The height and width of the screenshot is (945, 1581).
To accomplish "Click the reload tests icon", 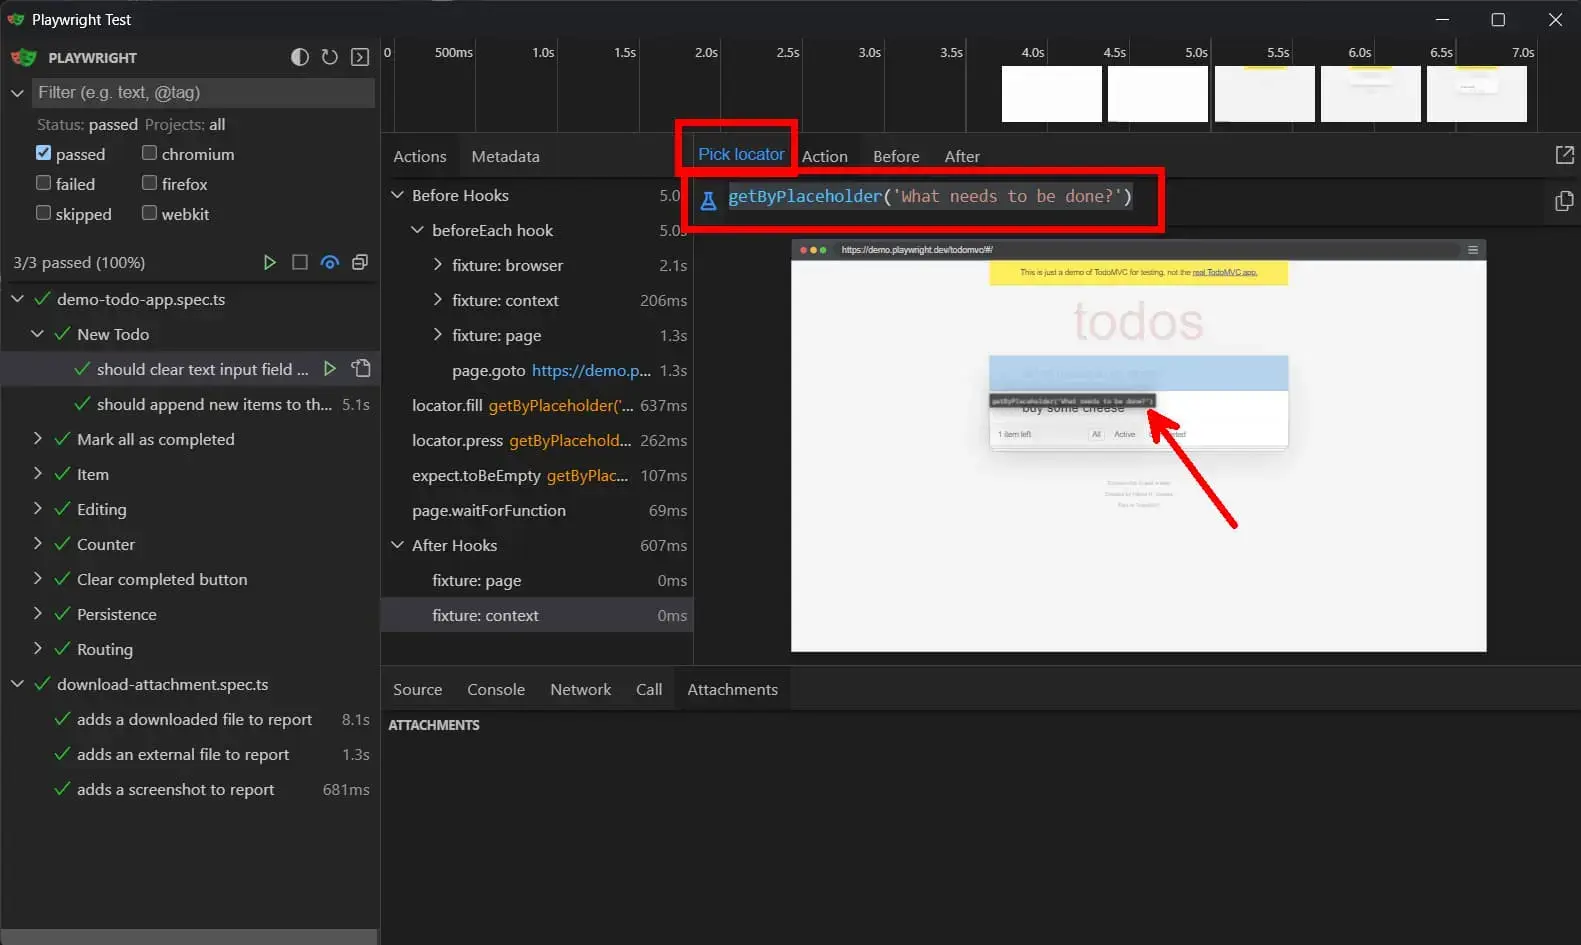I will point(330,57).
